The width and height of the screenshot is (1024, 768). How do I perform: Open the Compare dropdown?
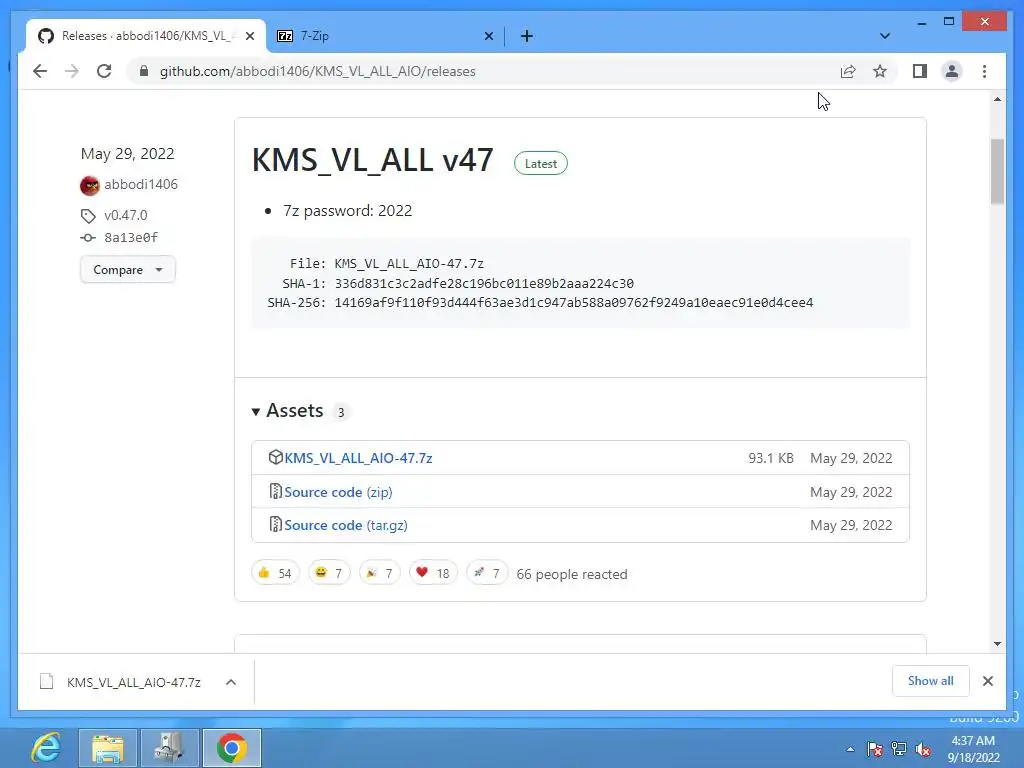click(x=127, y=269)
